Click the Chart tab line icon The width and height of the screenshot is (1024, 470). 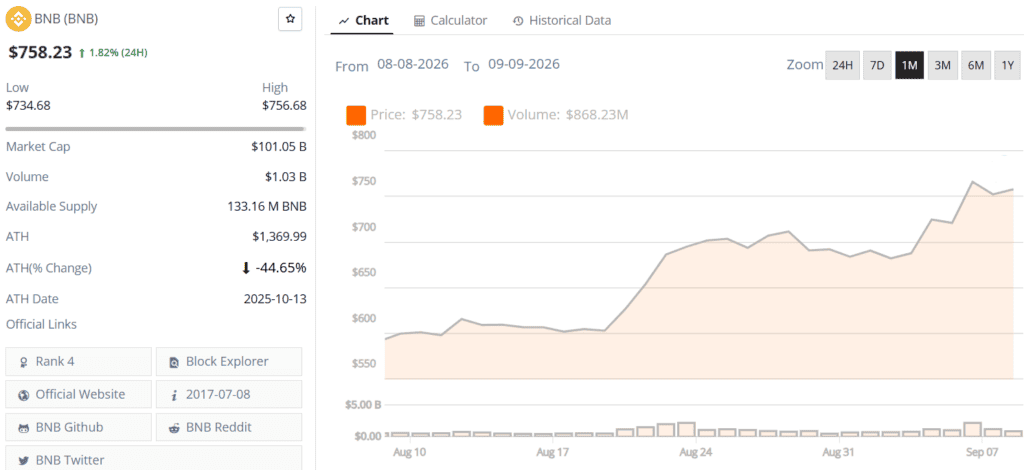click(344, 22)
